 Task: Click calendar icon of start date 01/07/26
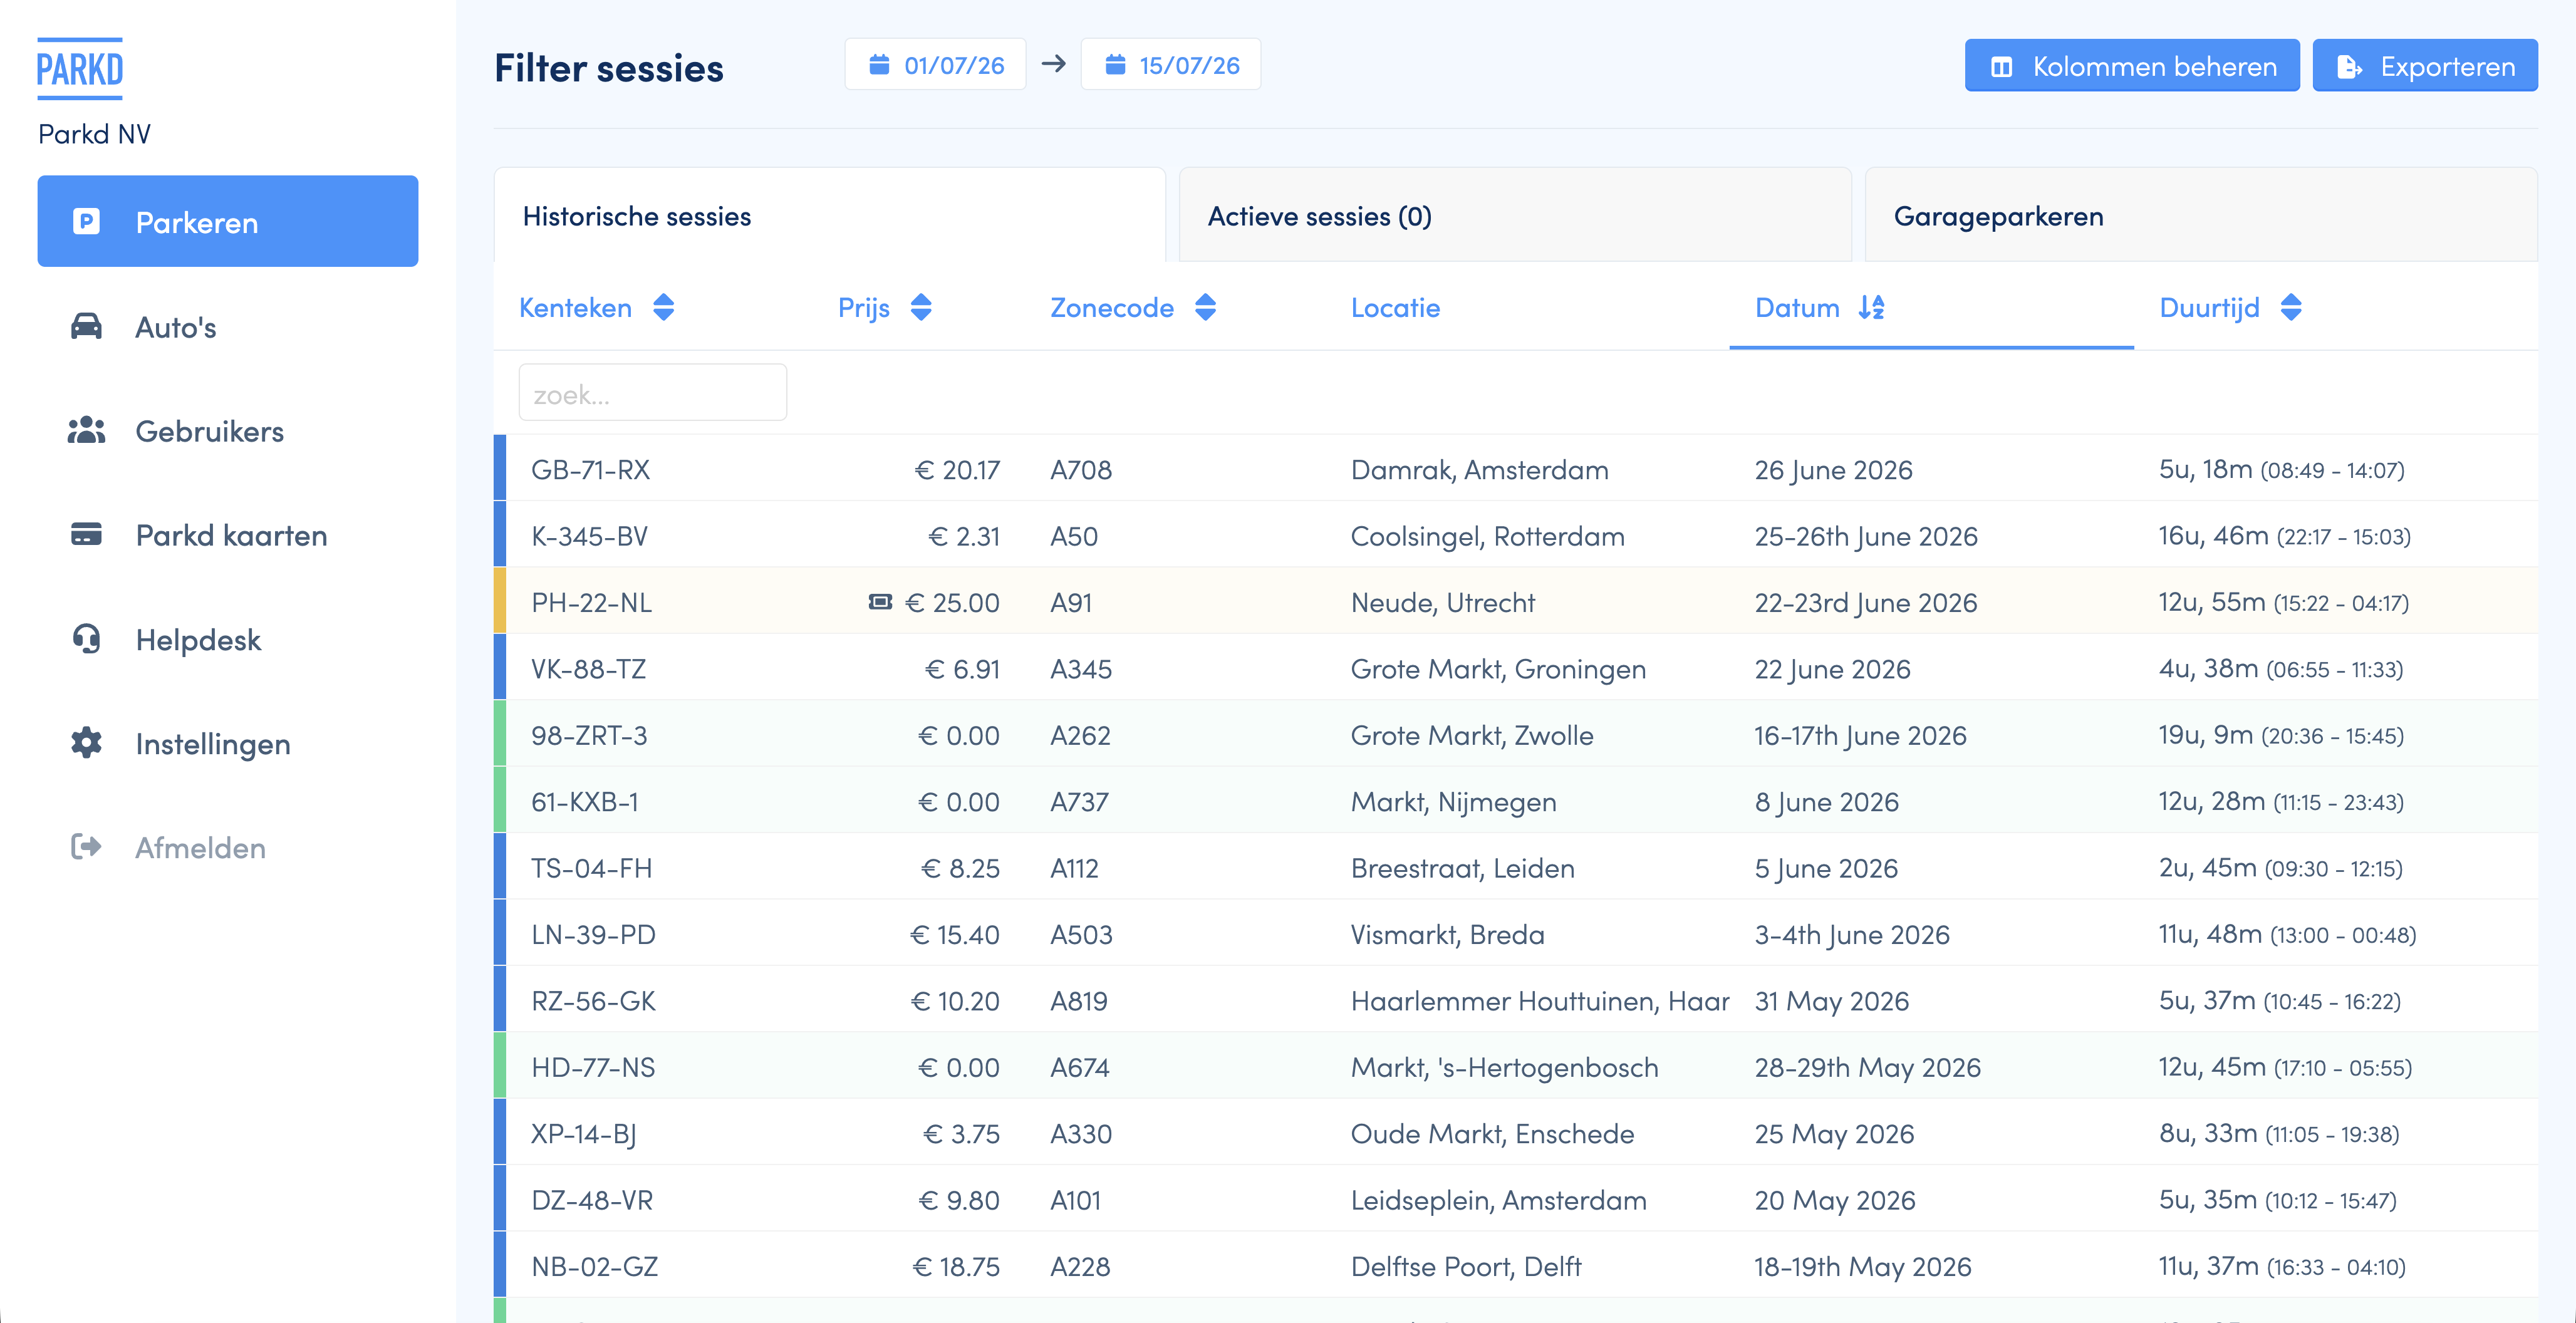(879, 65)
